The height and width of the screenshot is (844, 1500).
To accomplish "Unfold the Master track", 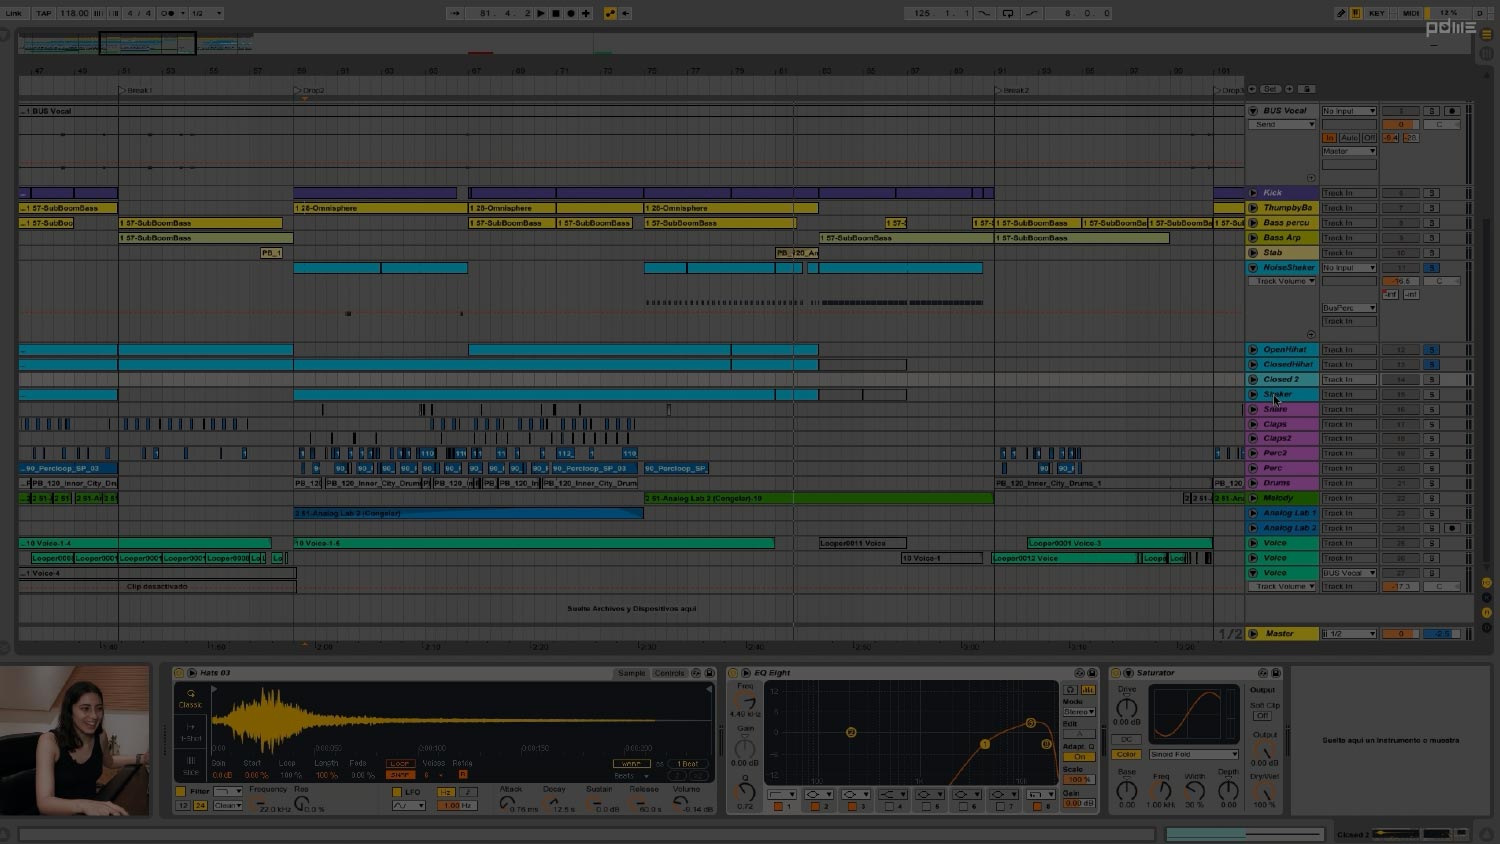I will [x=1253, y=634].
